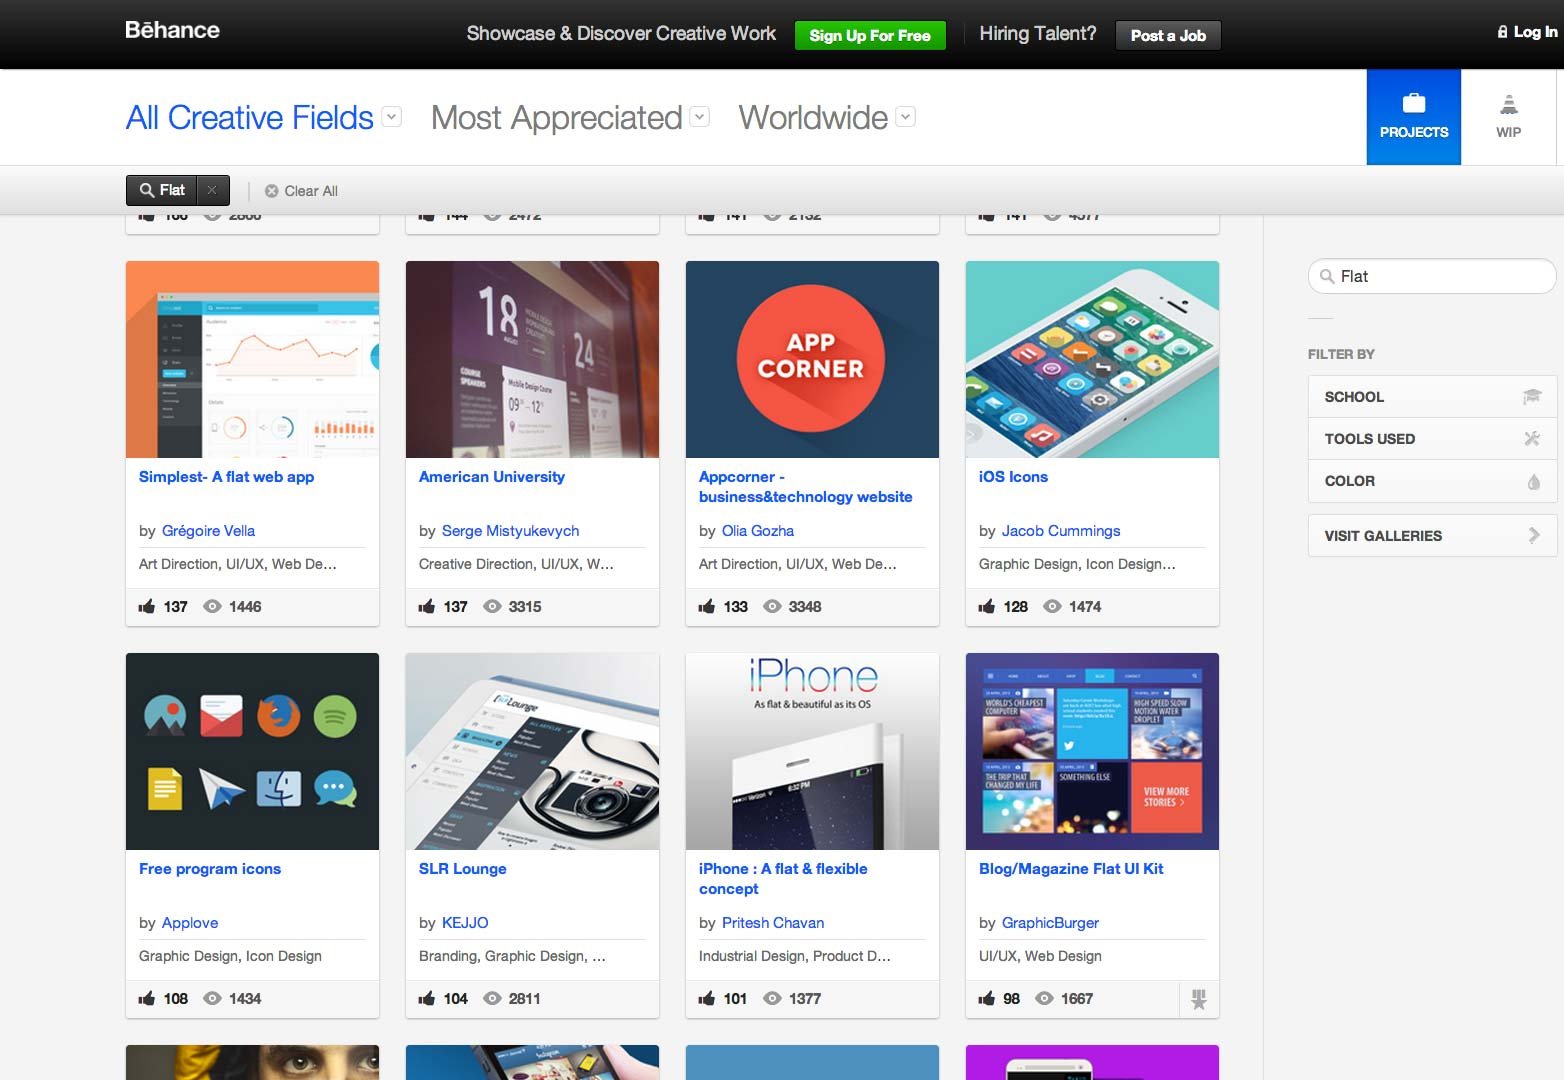The image size is (1564, 1080).
Task: Click the views eye icon beside 1446
Action: pyautogui.click(x=212, y=606)
